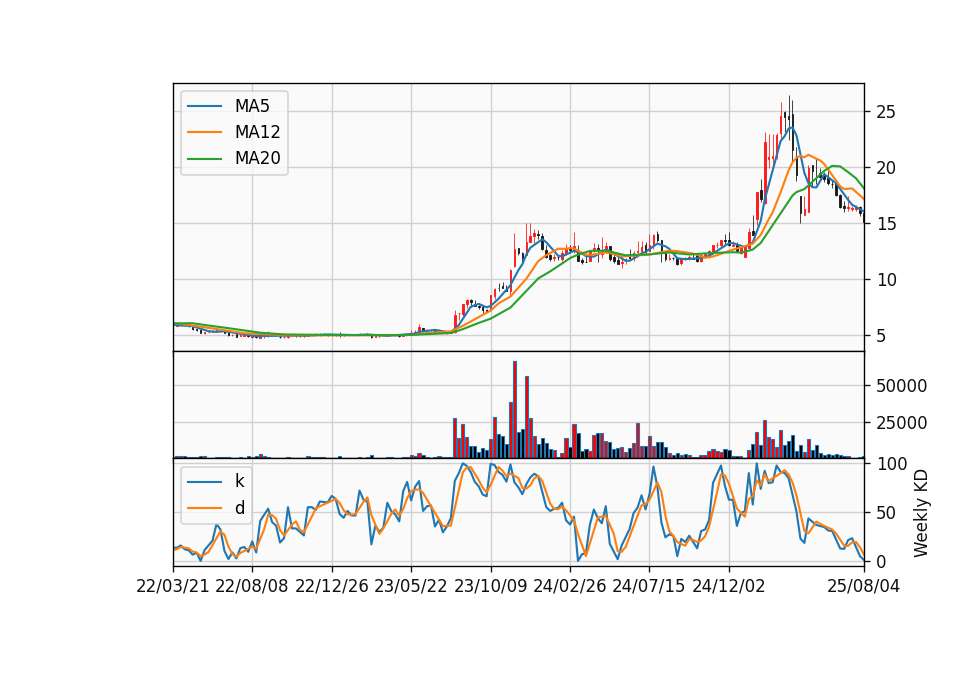
Task: Click the orange d legend line sample
Action: click(204, 508)
